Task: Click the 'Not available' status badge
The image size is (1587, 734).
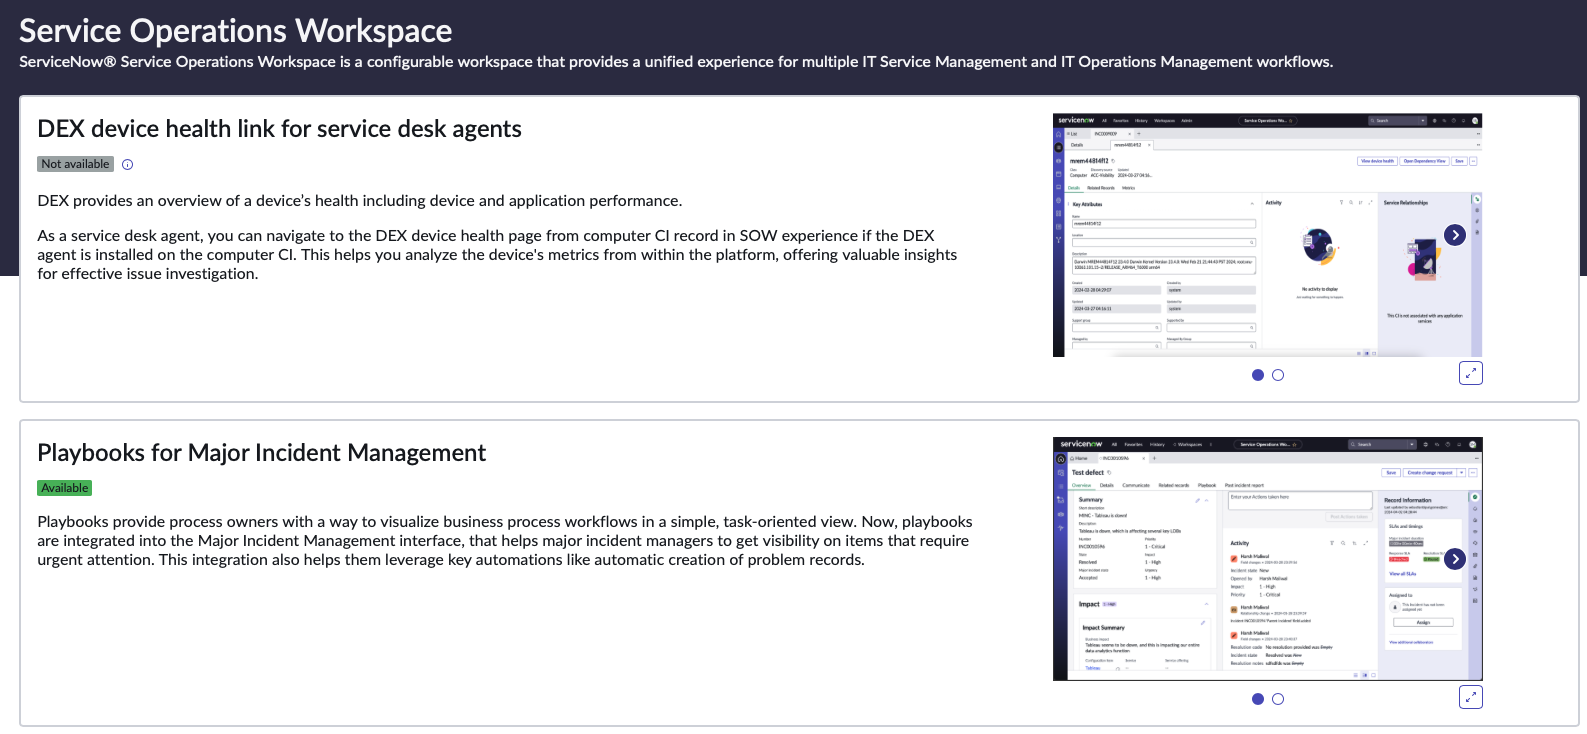Action: click(76, 164)
